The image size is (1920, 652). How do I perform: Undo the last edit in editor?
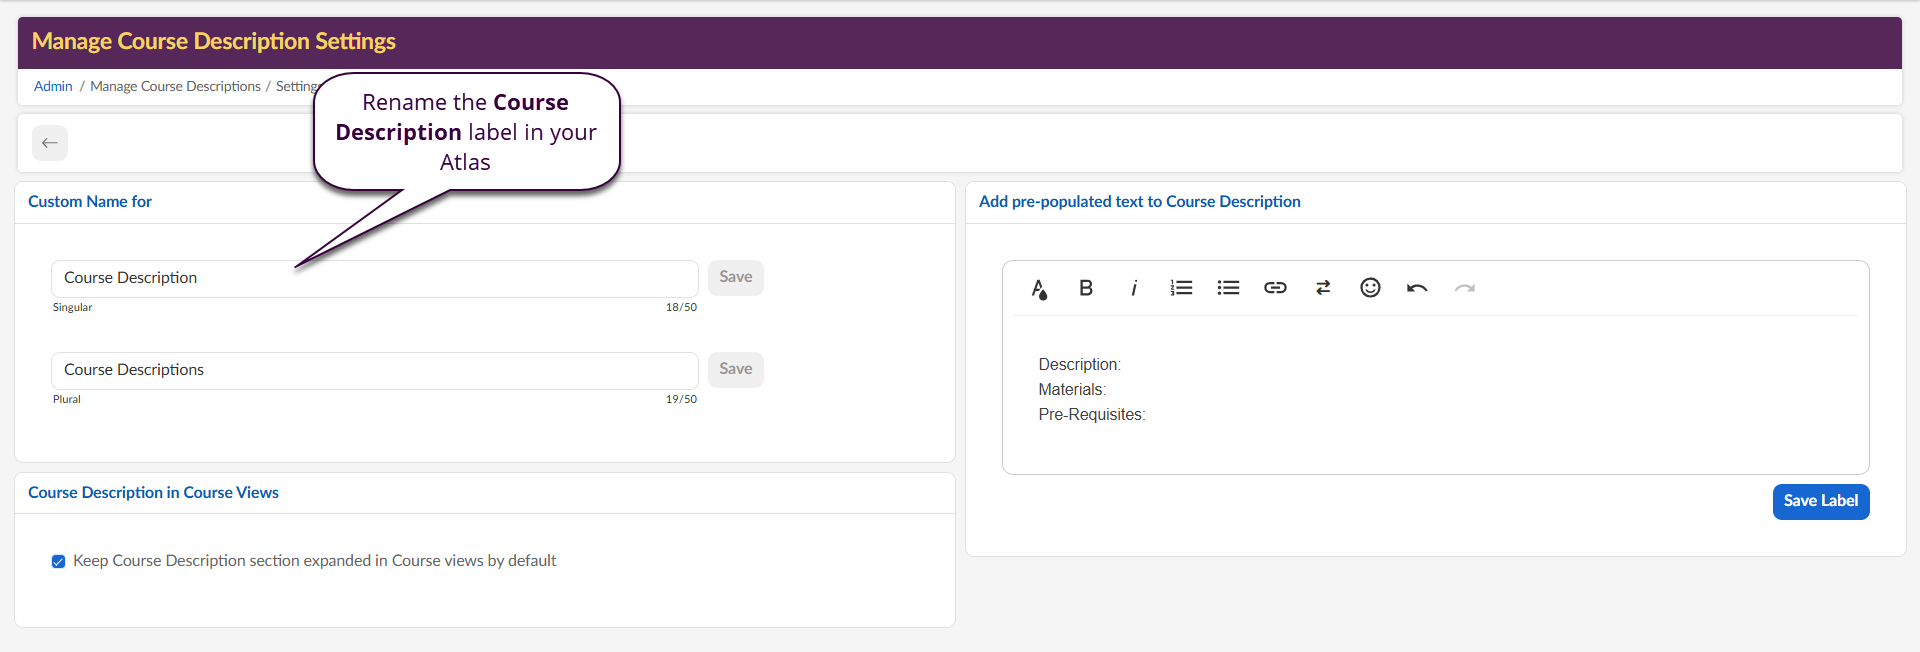pyautogui.click(x=1417, y=288)
